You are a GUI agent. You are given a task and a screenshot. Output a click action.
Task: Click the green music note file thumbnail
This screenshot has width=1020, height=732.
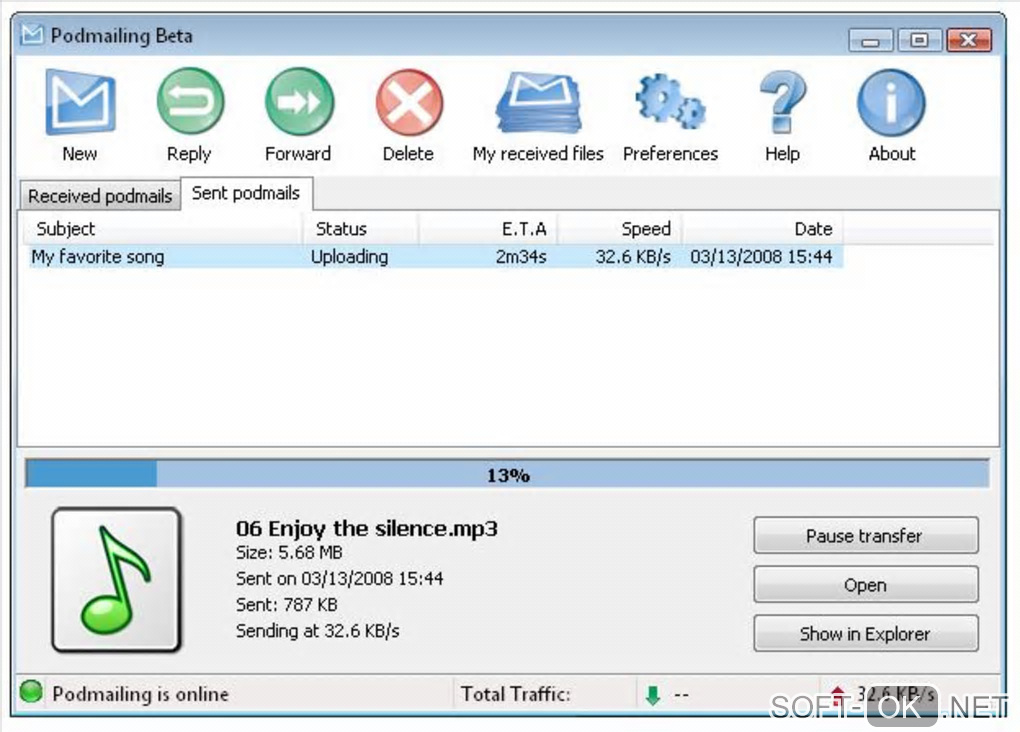(116, 580)
